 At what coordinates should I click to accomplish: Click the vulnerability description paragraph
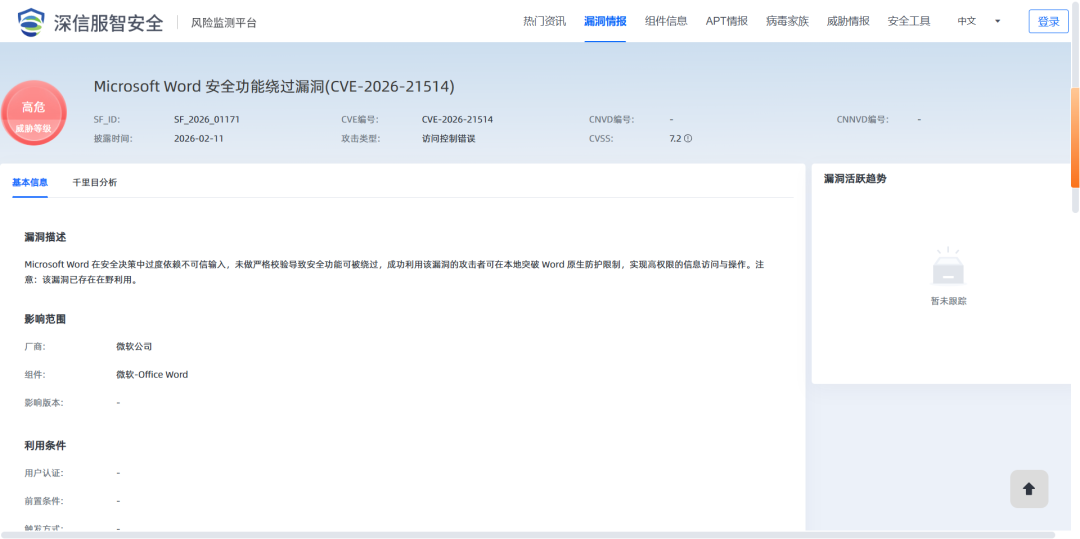(394, 272)
